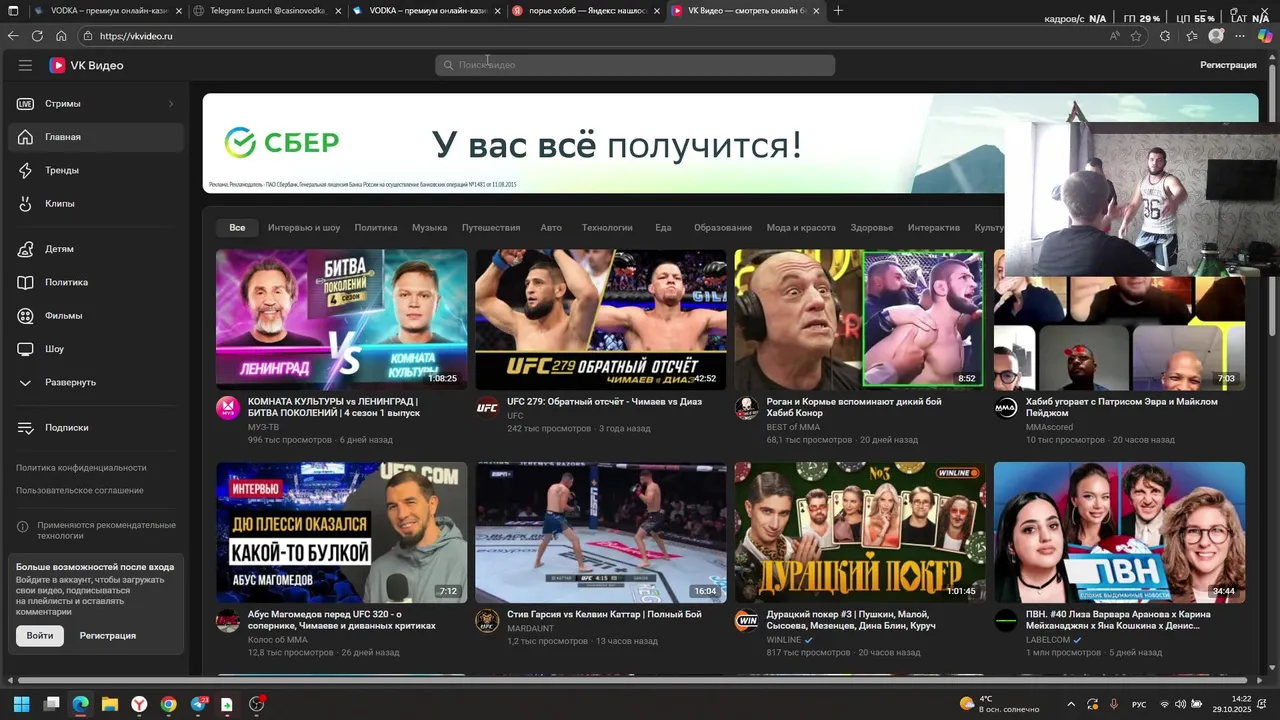Switch to the Яндекс search results browser tab
Image resolution: width=1280 pixels, height=720 pixels.
(588, 11)
